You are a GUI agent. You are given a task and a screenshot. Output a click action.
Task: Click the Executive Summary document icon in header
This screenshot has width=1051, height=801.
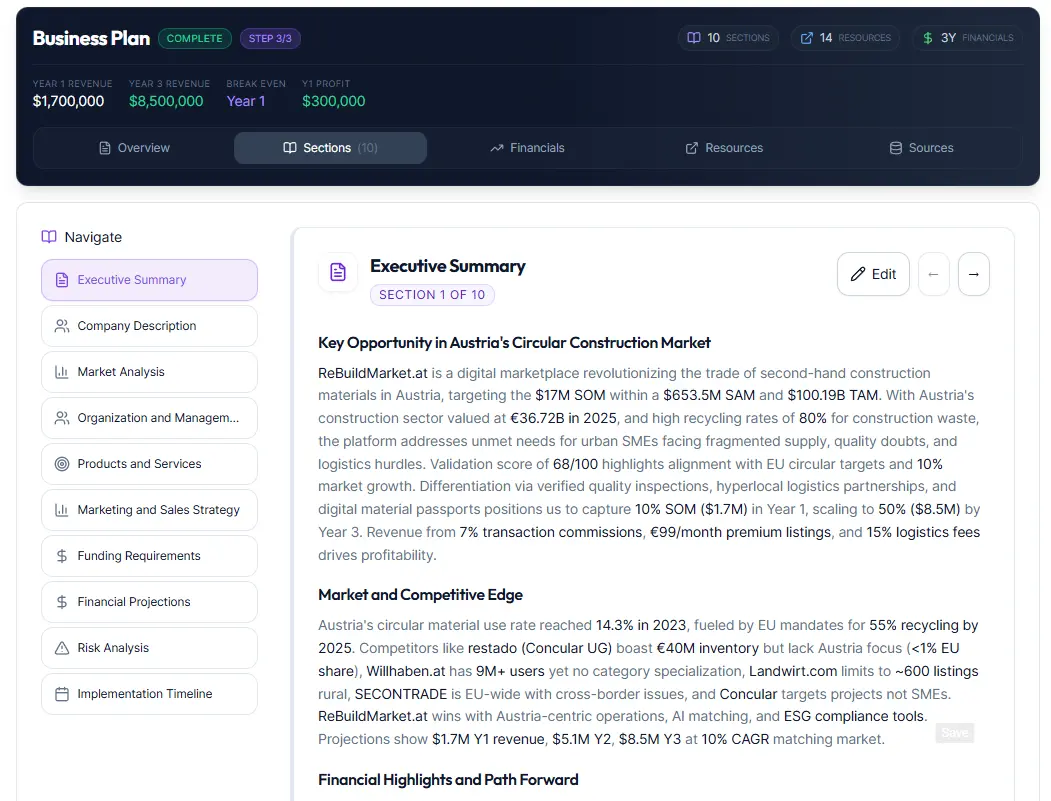point(338,272)
